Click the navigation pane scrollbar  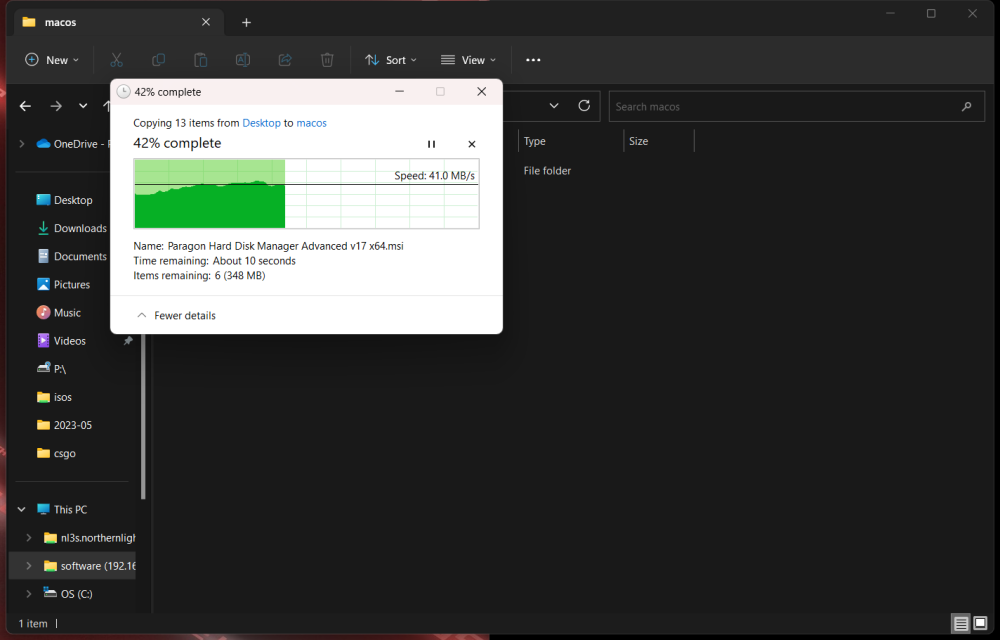143,414
